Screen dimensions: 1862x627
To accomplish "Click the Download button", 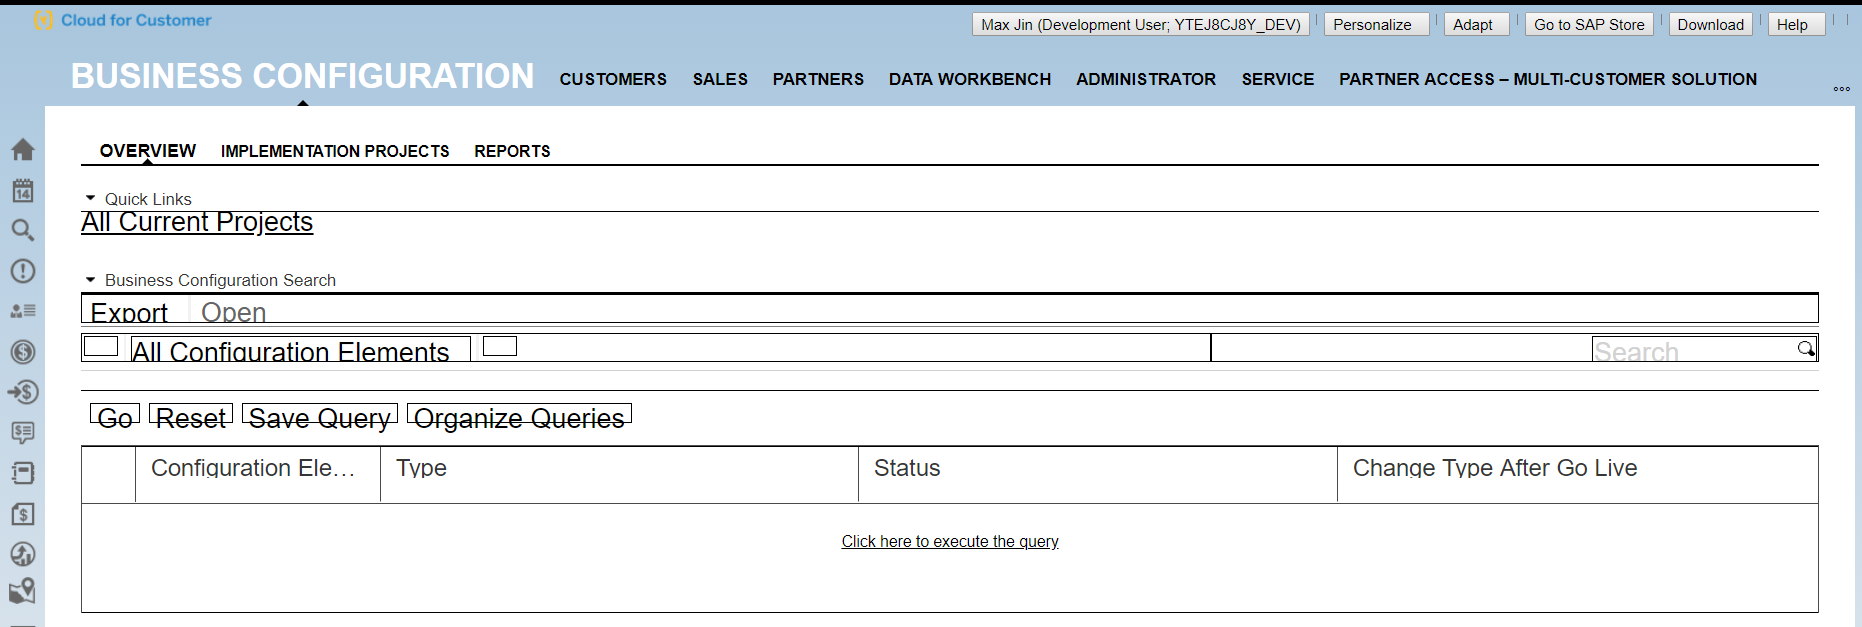I will [1711, 24].
